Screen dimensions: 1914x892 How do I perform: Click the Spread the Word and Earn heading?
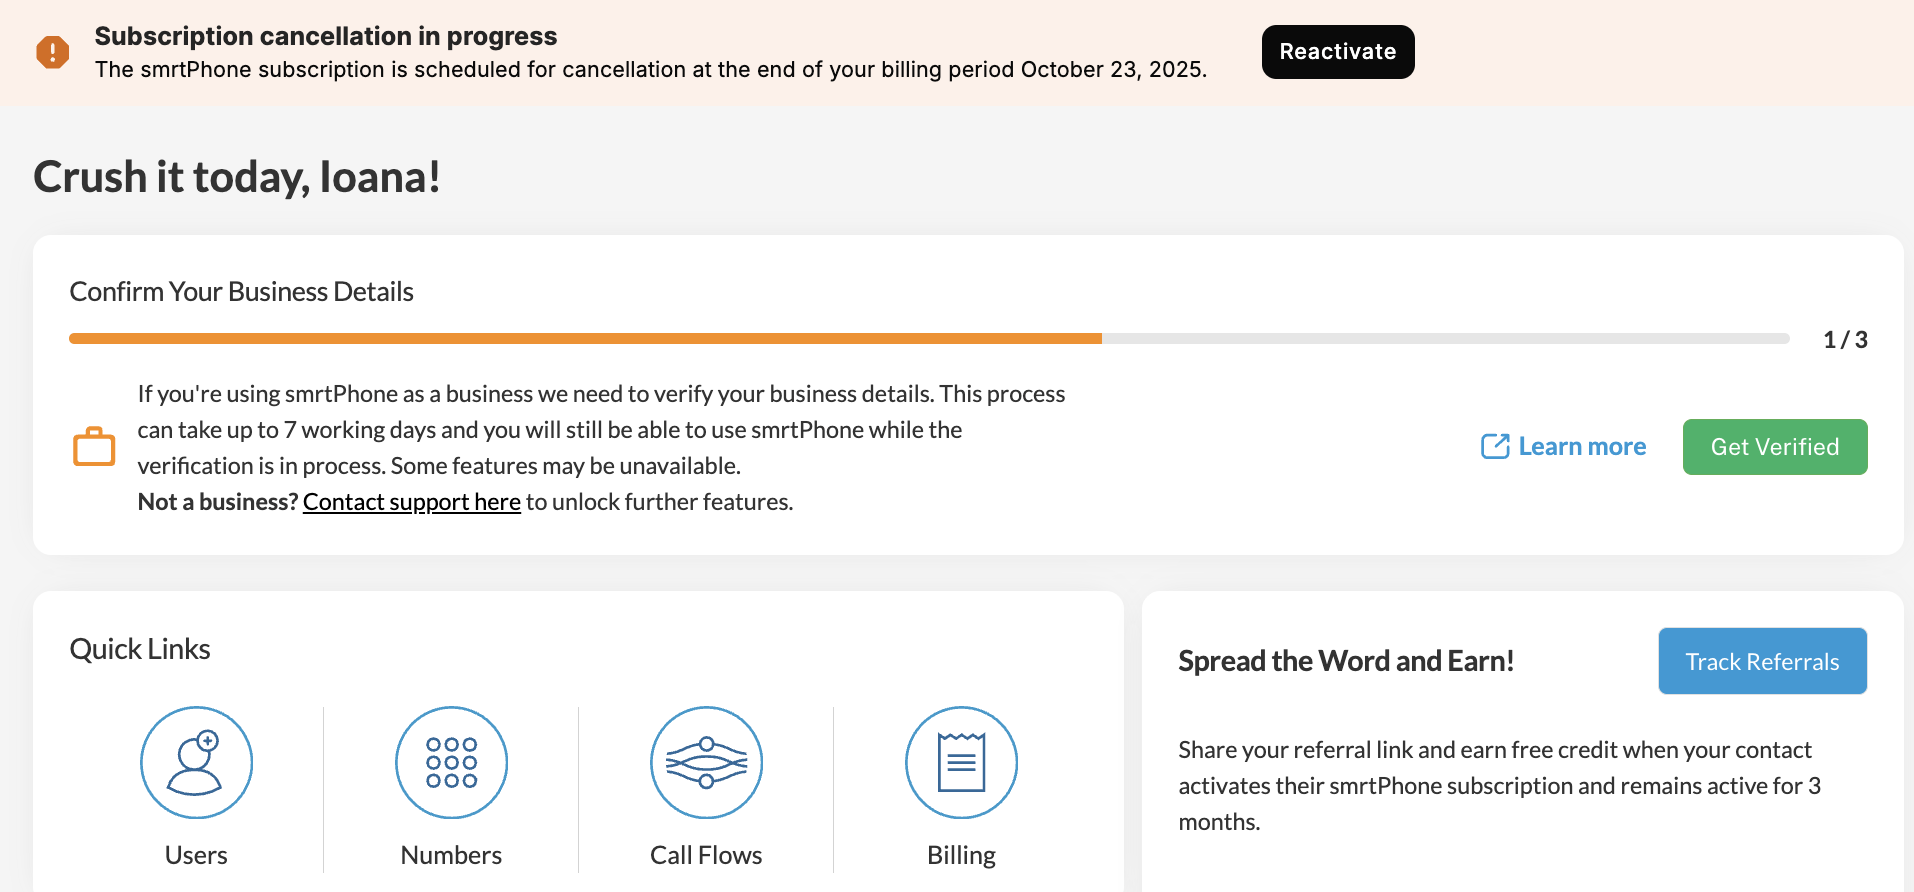pos(1346,661)
